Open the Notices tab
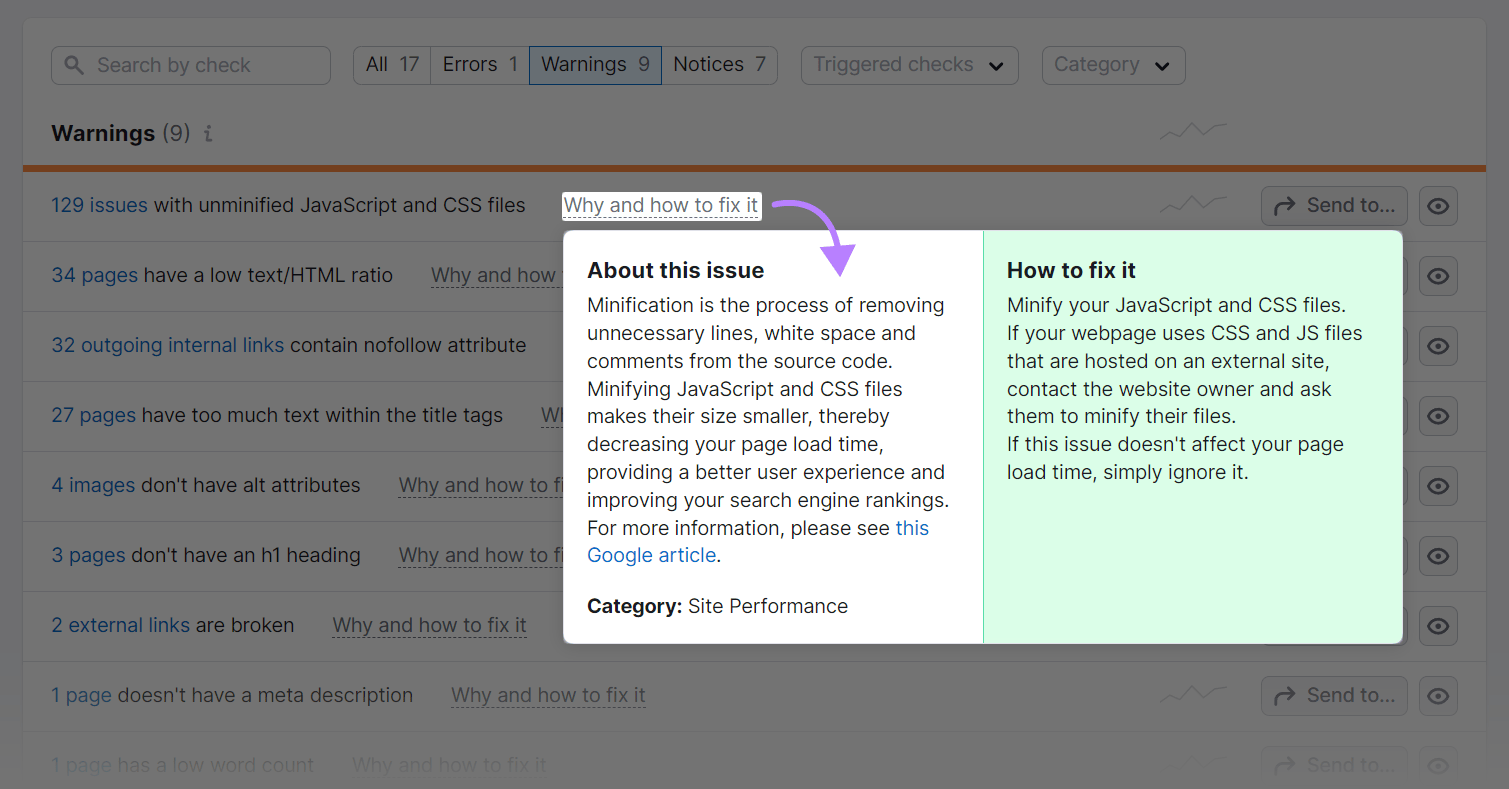Image resolution: width=1509 pixels, height=789 pixels. click(718, 64)
